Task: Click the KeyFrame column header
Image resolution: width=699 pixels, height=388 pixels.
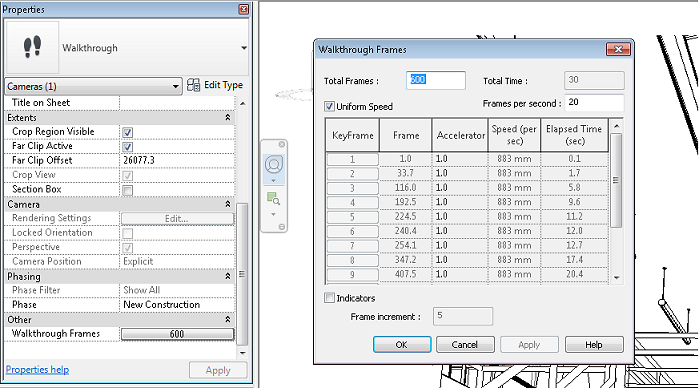Action: point(353,135)
